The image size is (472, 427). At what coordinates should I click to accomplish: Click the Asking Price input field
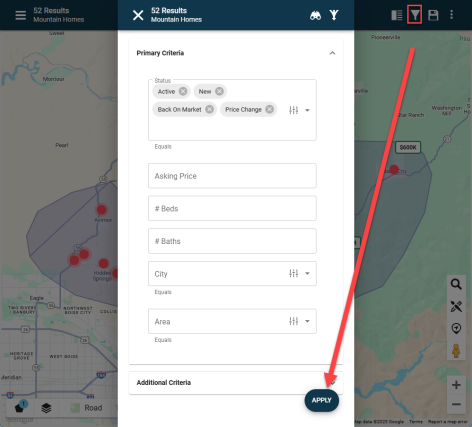pos(232,176)
